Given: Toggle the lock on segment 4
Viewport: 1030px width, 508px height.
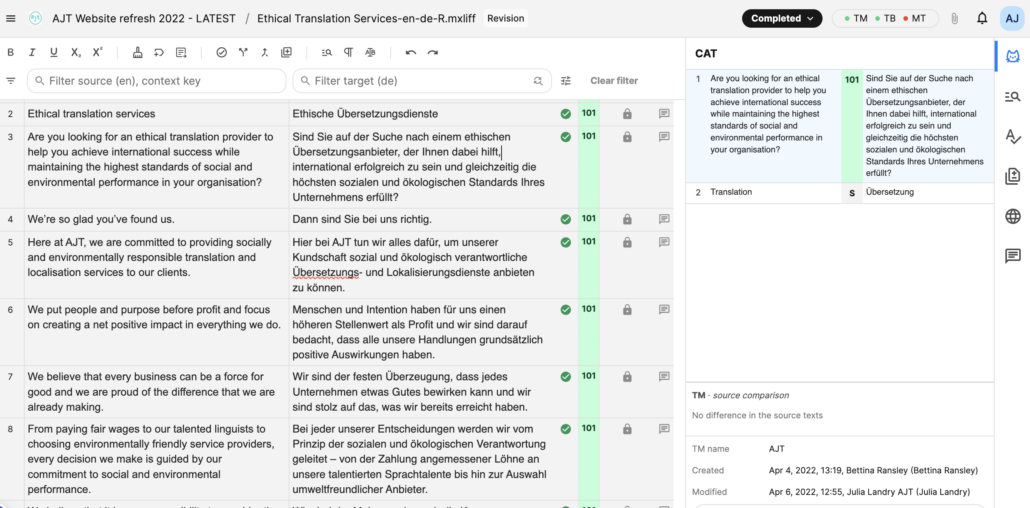Looking at the screenshot, I should tap(627, 219).
